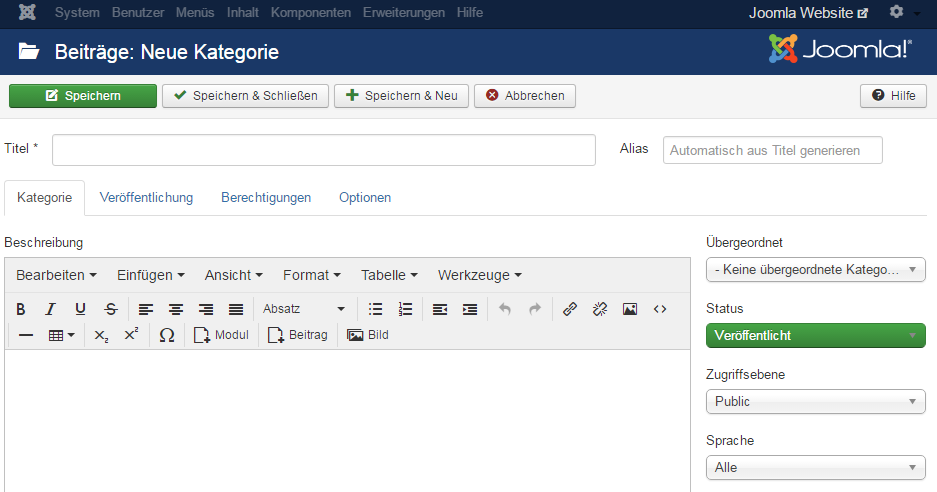
Task: Select the Kategorie tab
Action: click(45, 198)
